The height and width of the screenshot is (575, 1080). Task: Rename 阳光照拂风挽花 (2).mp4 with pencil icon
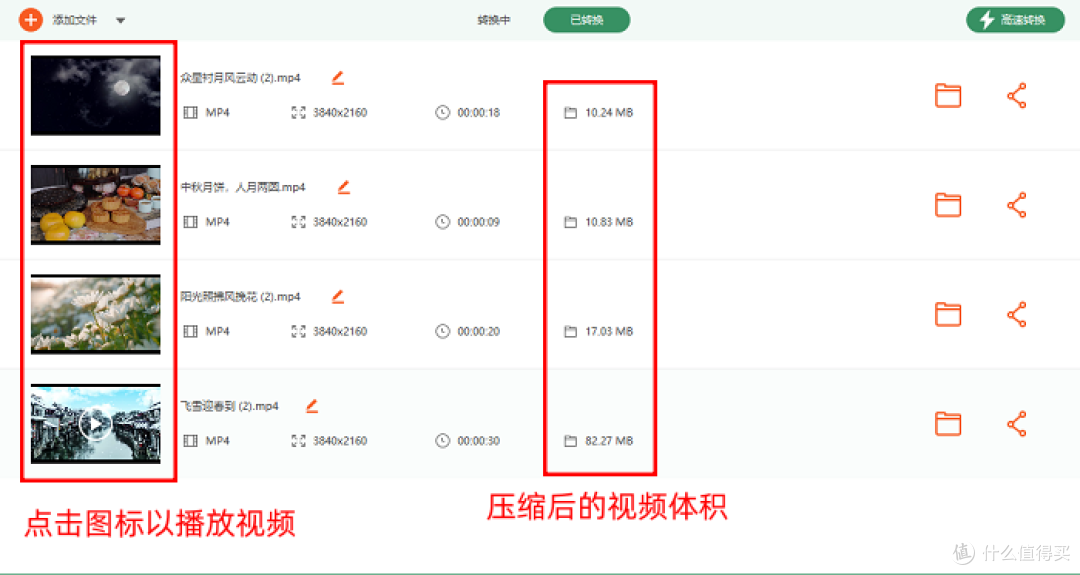(x=338, y=297)
